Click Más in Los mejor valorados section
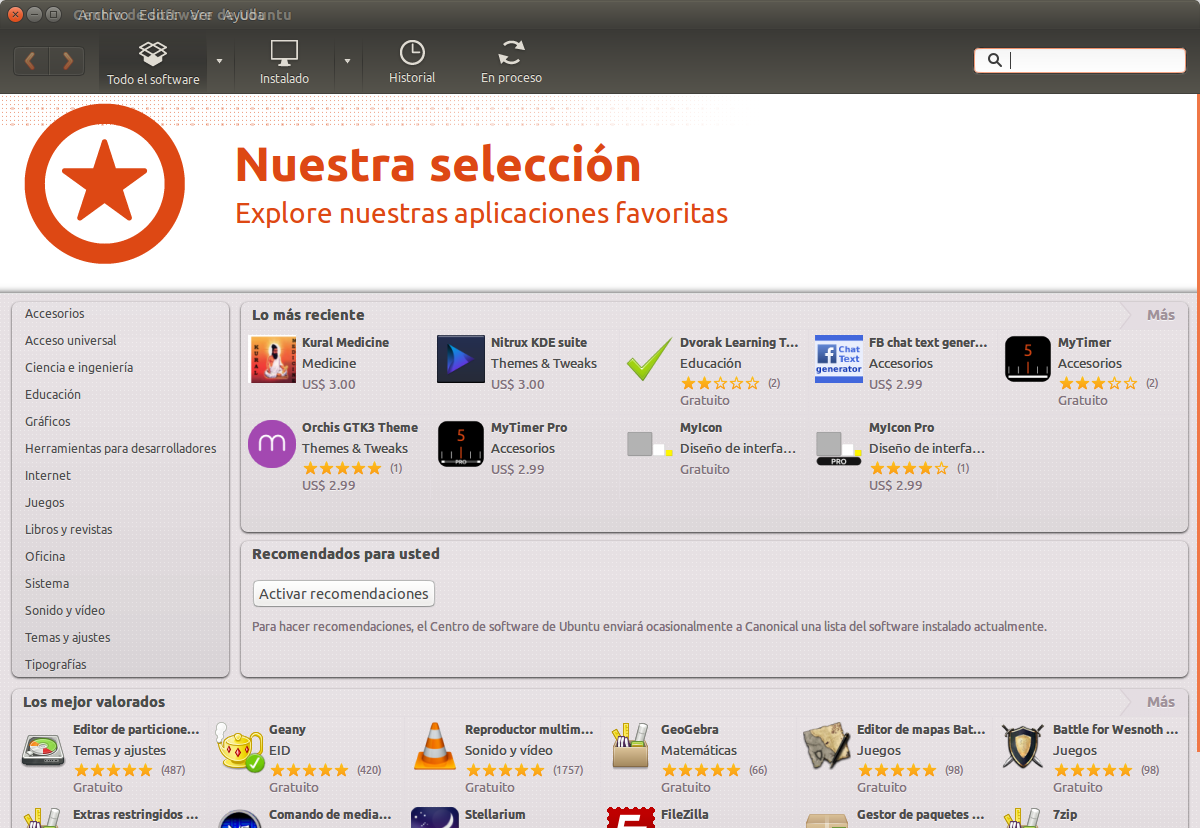Screen dimensions: 1200x828 (x=1160, y=702)
